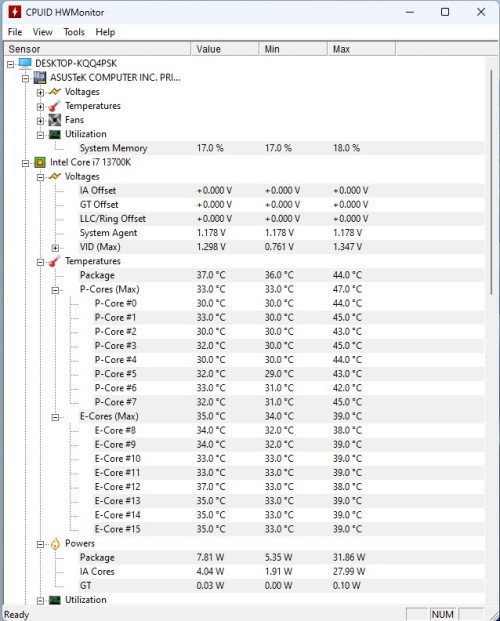500x621 pixels.
Task: Click the Intel Core i7 CPU icon
Action: click(x=40, y=162)
